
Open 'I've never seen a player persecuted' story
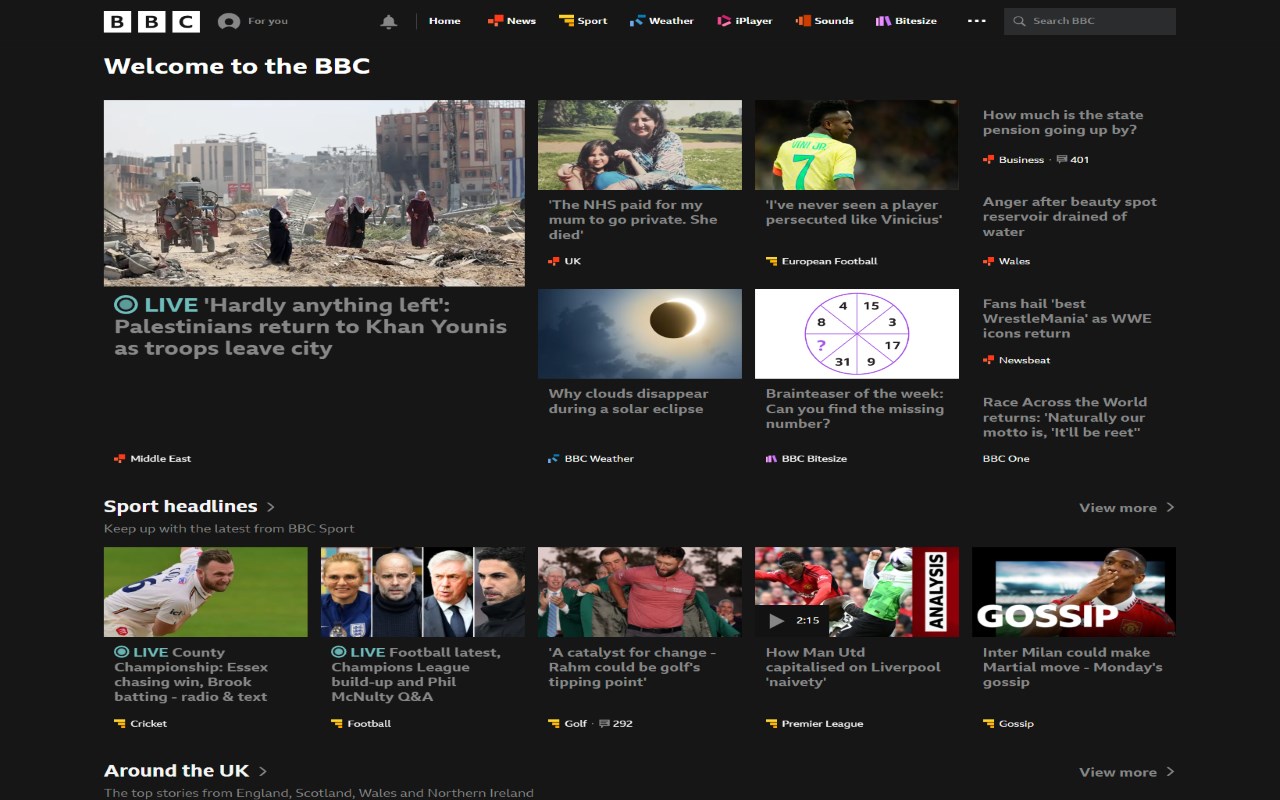click(854, 212)
